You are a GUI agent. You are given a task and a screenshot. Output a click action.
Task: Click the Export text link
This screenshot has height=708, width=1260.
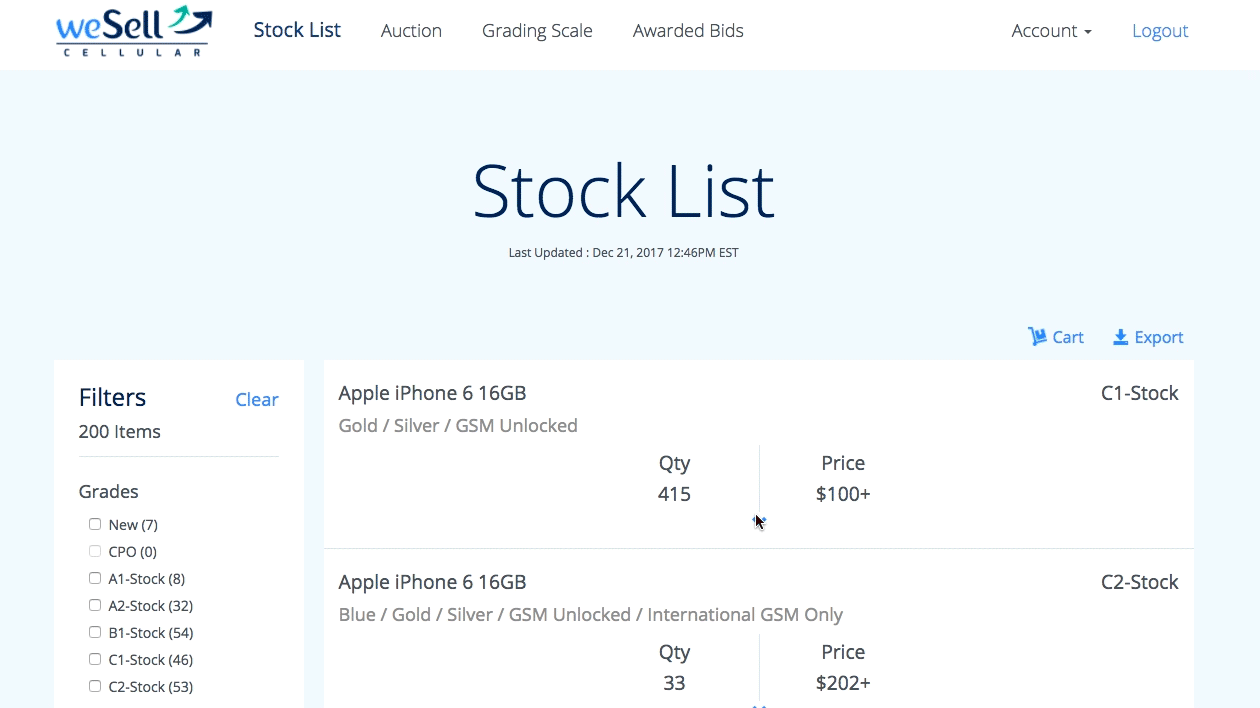(1159, 337)
